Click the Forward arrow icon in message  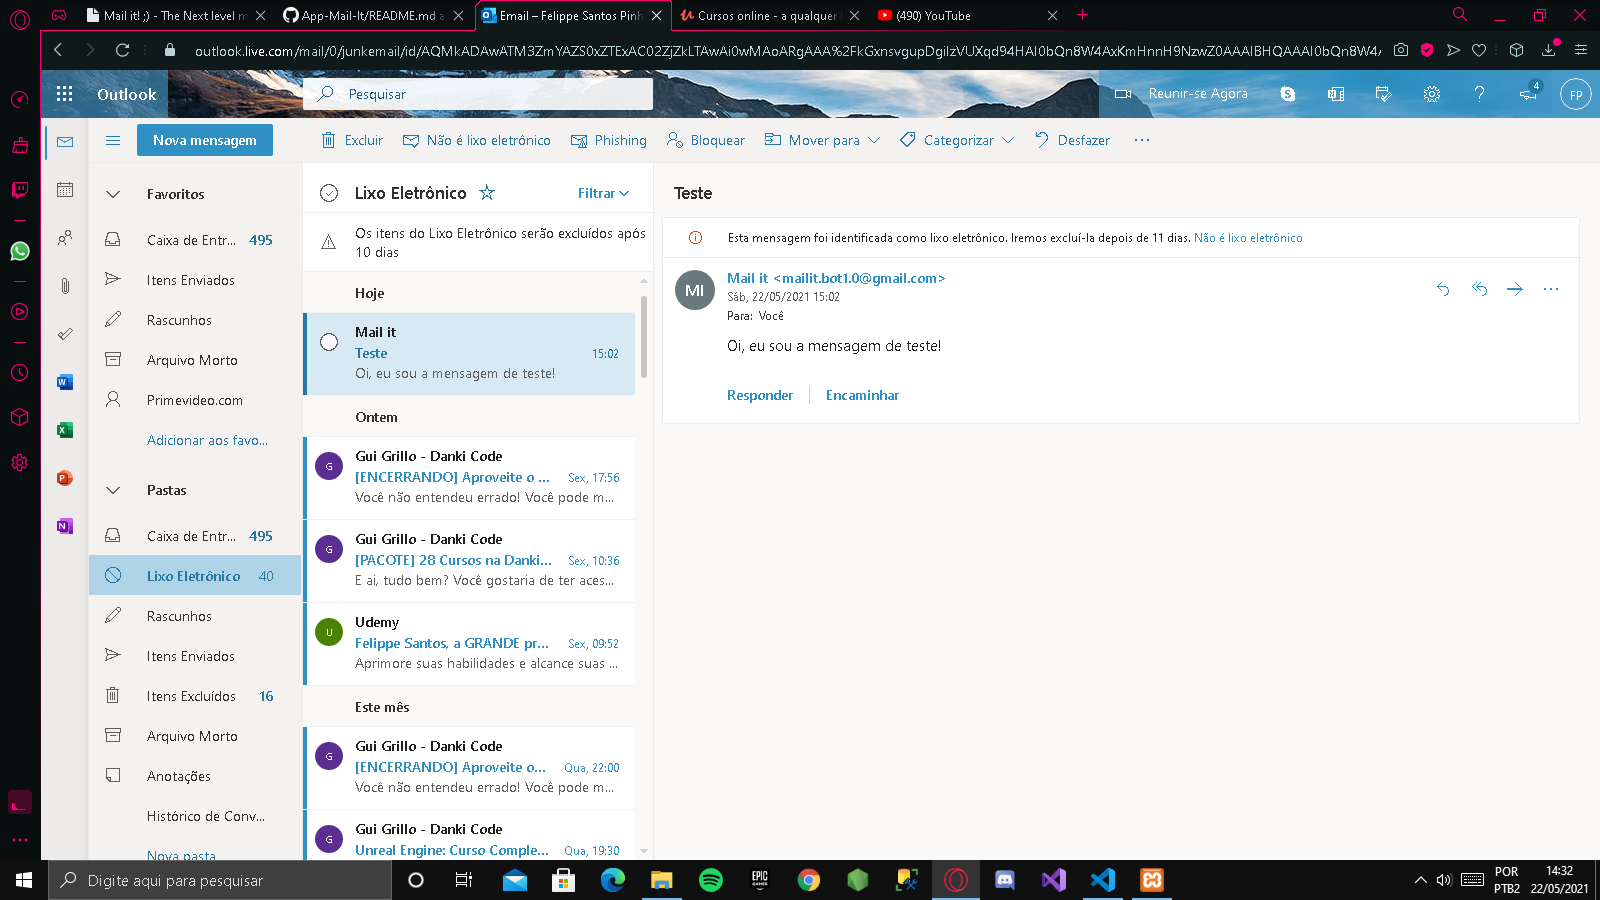pos(1515,289)
